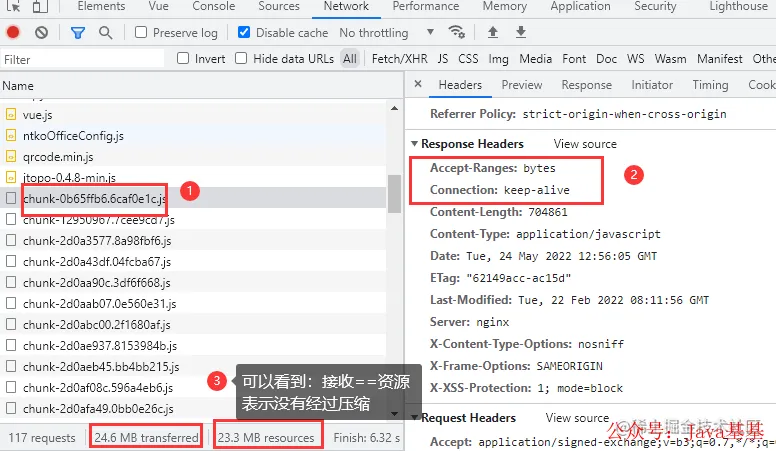
Task: Tick the Hide data URLs checkbox
Action: [x=241, y=58]
